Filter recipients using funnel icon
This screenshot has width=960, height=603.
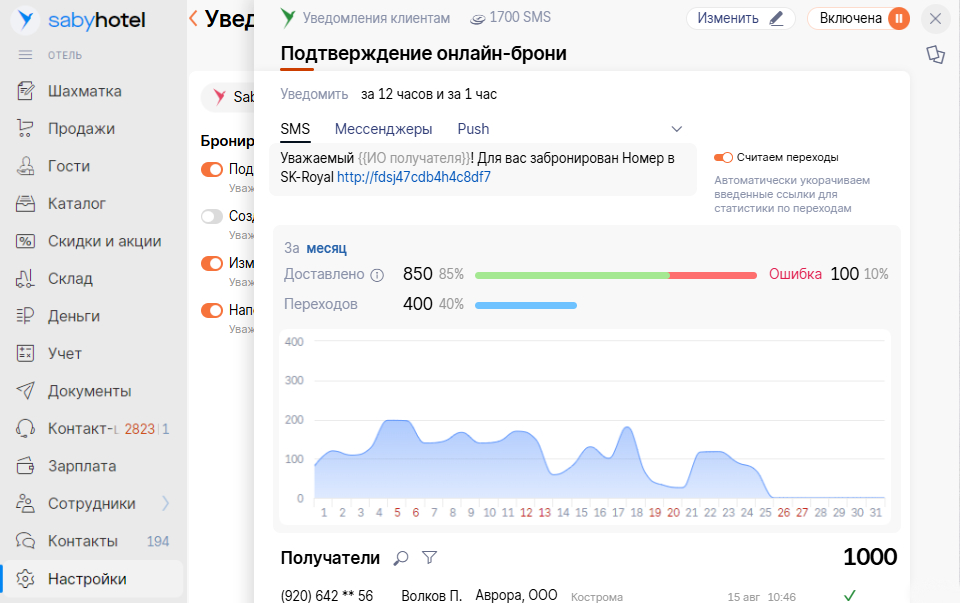429,558
